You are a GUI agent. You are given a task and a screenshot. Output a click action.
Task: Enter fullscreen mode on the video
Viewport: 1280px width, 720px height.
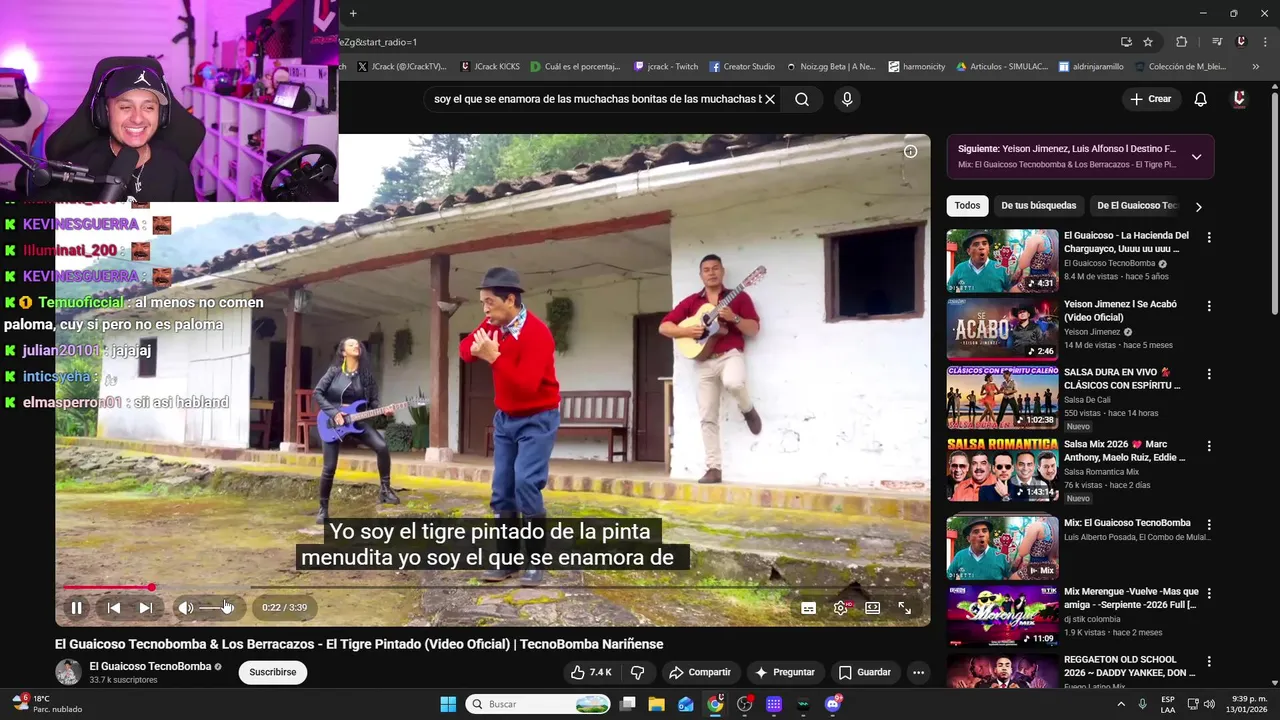tap(905, 608)
